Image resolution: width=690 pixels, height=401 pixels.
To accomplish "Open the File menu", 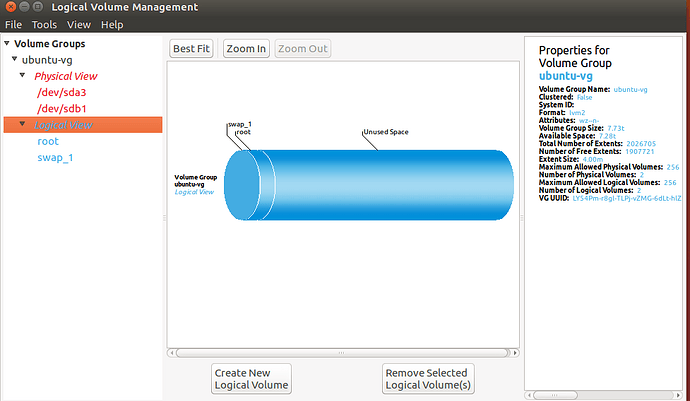I will (13, 24).
